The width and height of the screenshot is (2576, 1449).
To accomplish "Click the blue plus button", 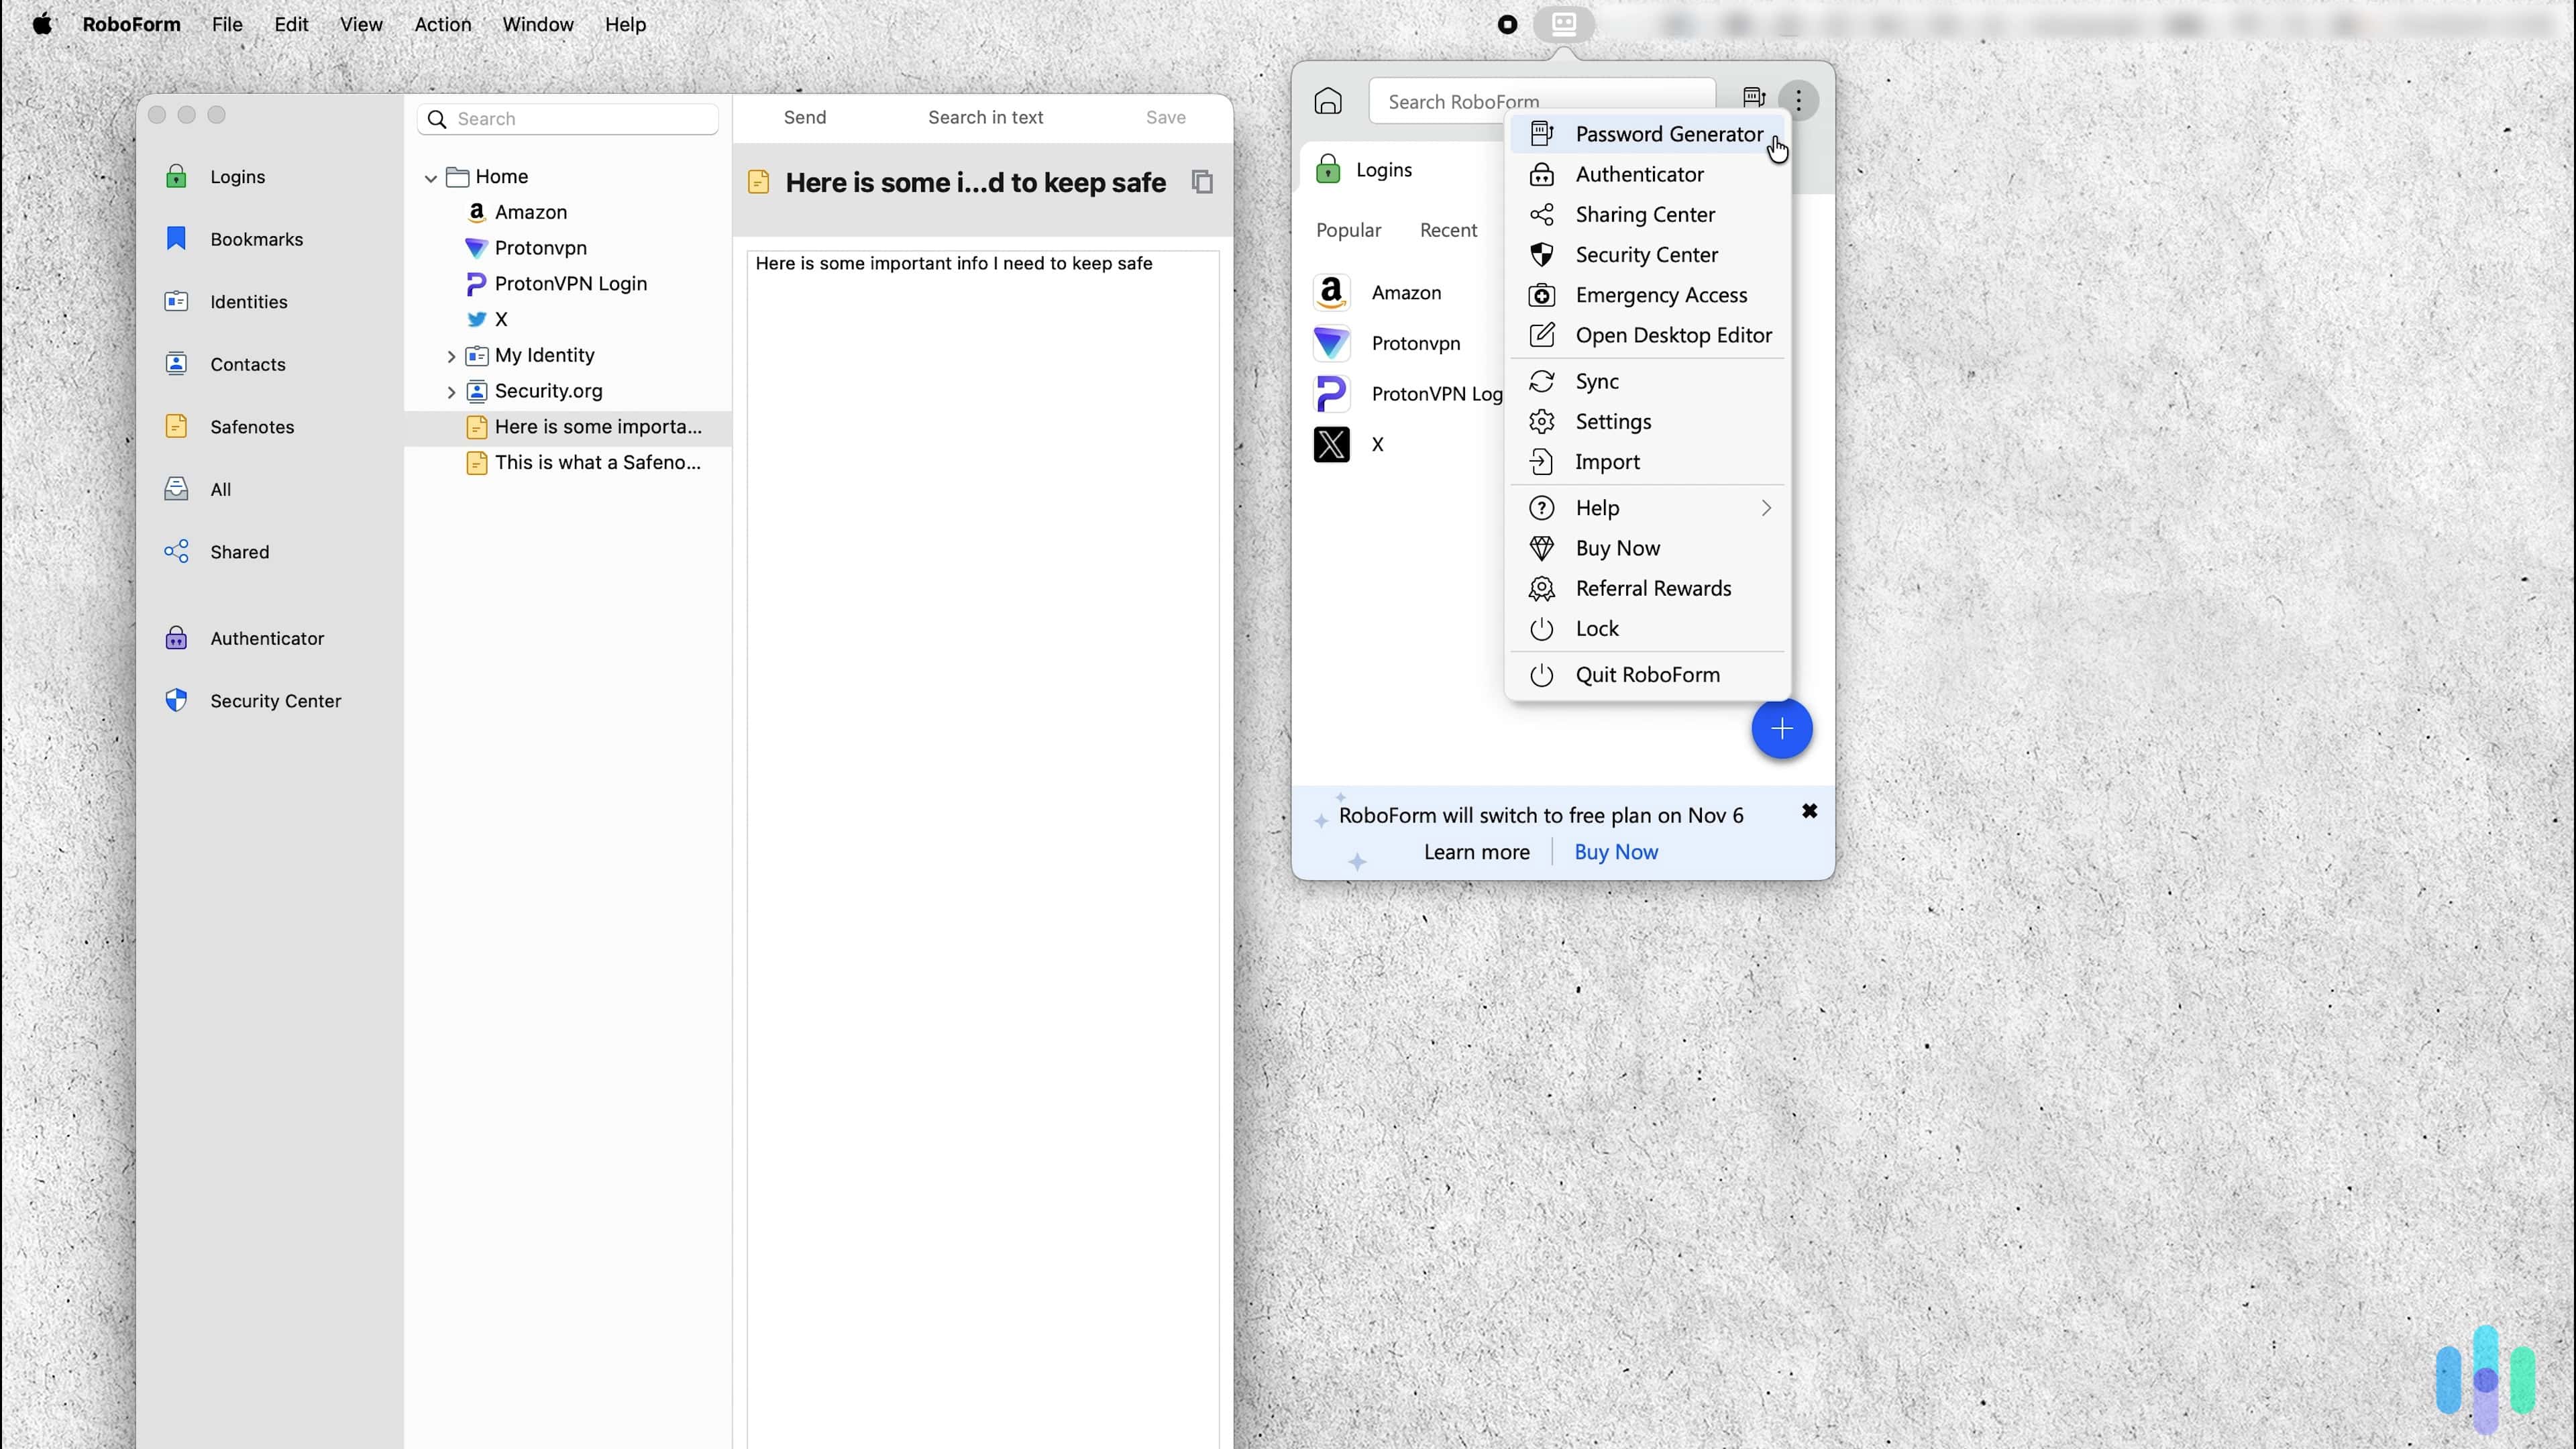I will pyautogui.click(x=1782, y=729).
